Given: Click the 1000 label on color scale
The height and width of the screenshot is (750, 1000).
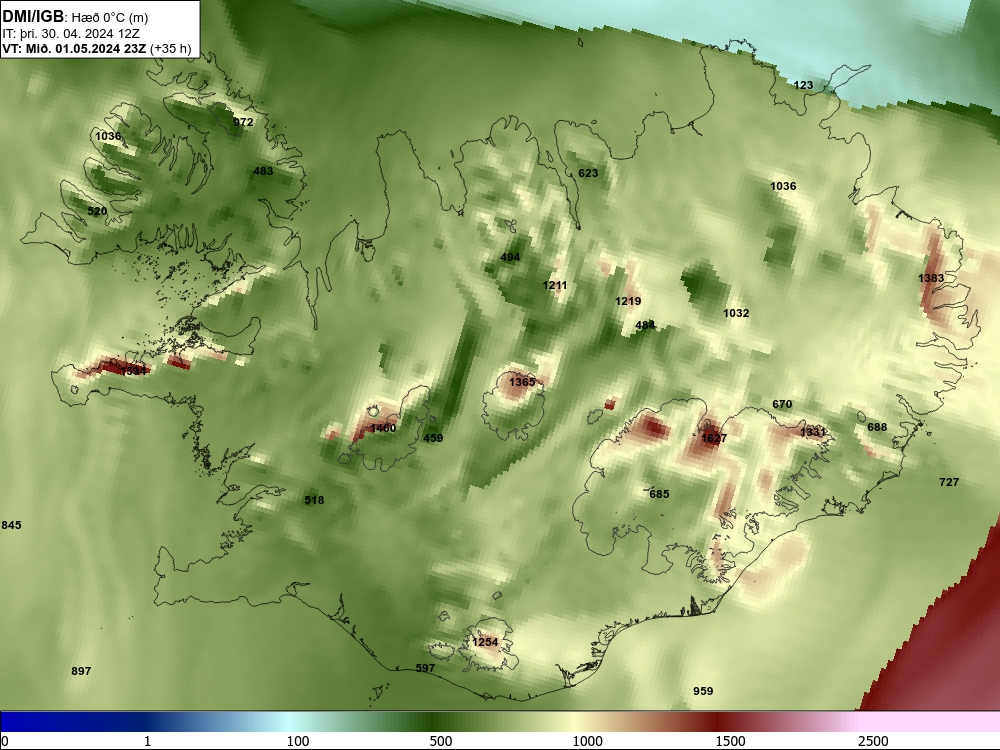Looking at the screenshot, I should [x=587, y=740].
